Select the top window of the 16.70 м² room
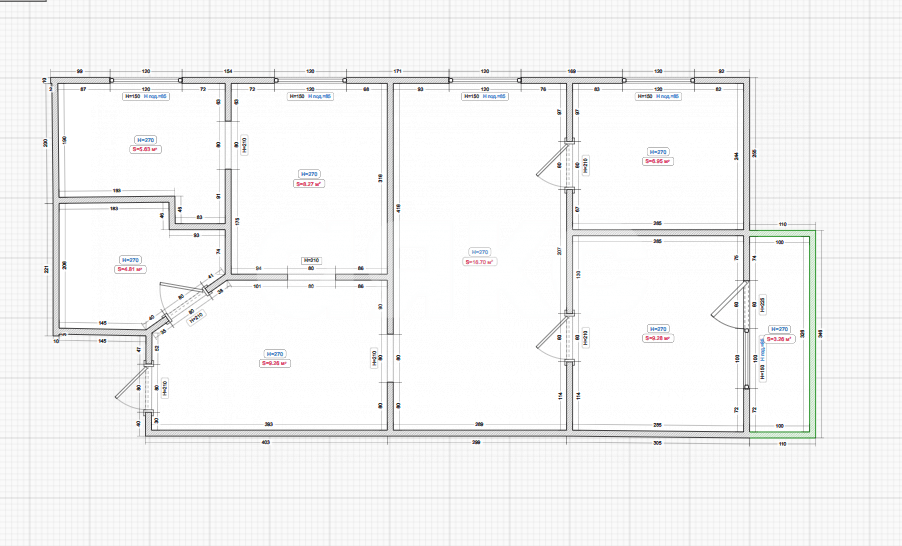 (x=485, y=80)
